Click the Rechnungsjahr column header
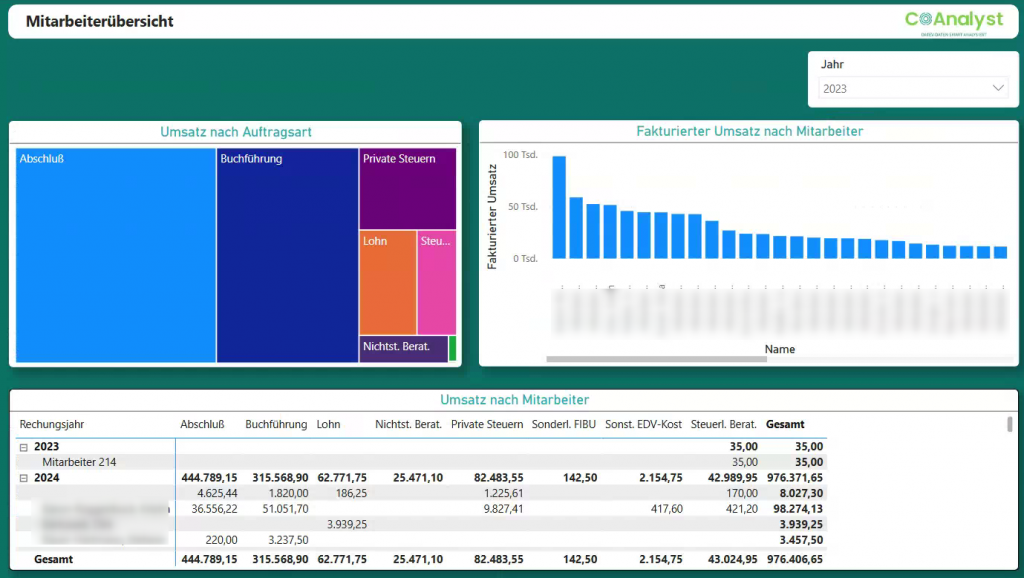1024x578 pixels. 54,424
